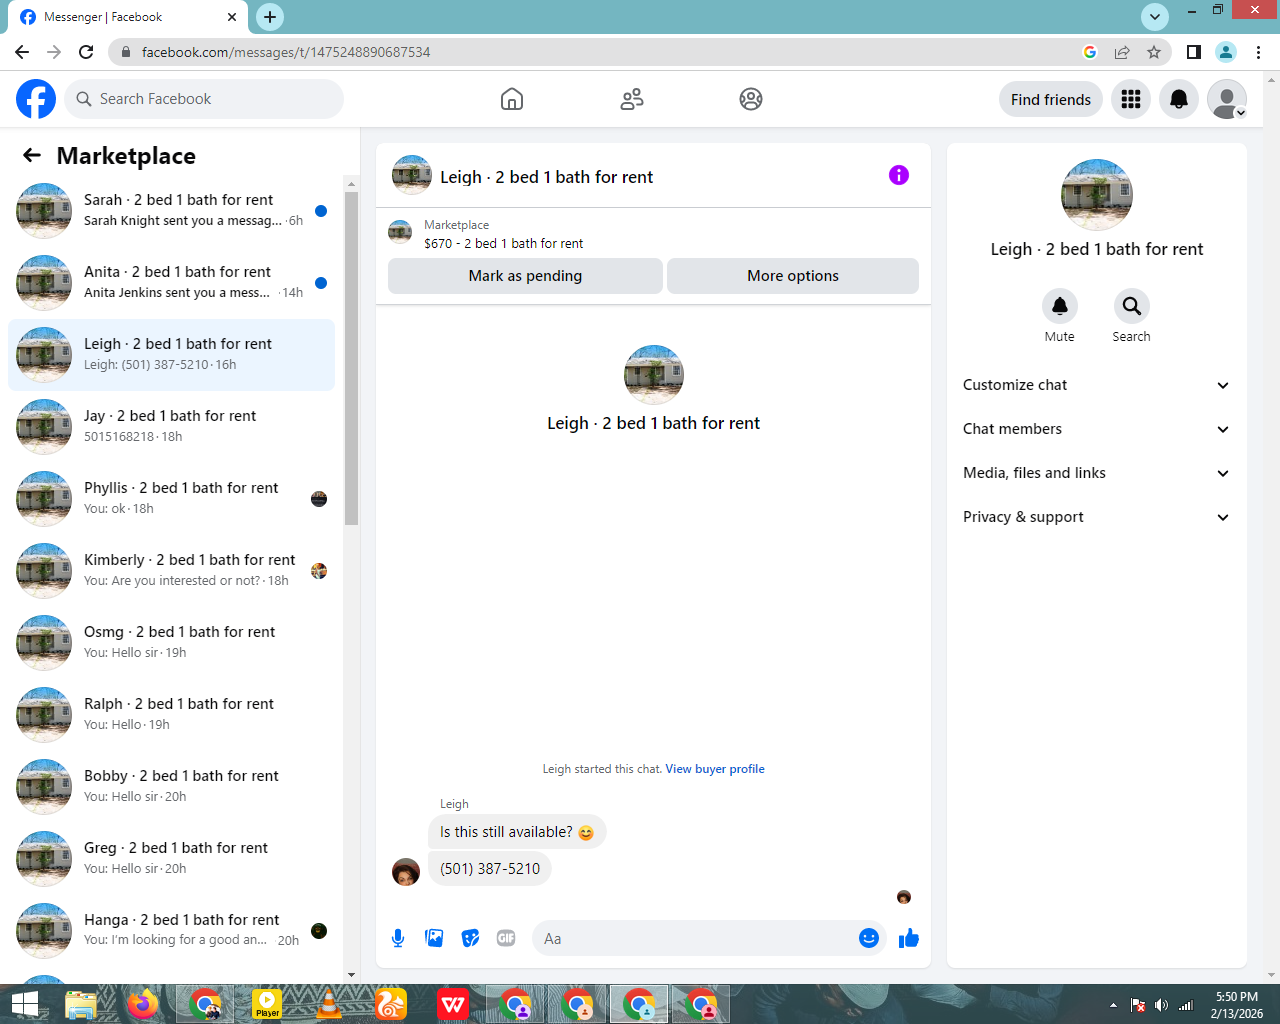Expand Chat members section
Image resolution: width=1280 pixels, height=1024 pixels.
[x=1097, y=429]
